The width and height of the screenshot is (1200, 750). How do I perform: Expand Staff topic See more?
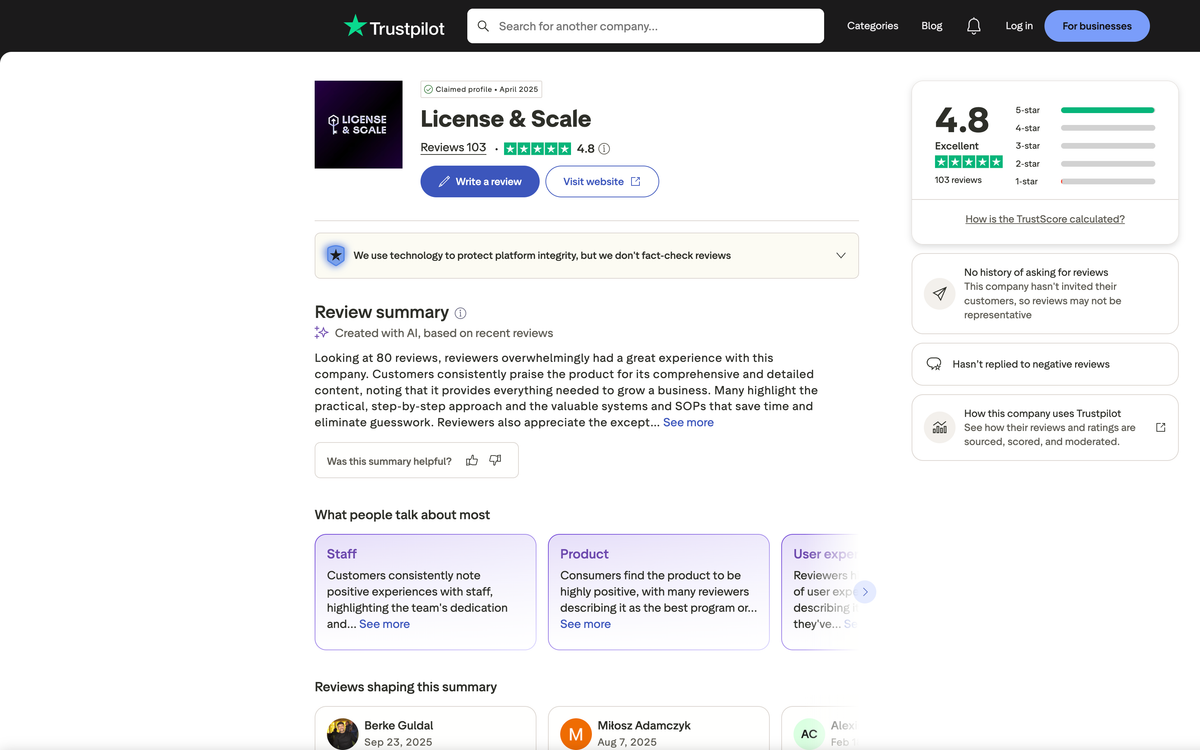[x=384, y=624]
